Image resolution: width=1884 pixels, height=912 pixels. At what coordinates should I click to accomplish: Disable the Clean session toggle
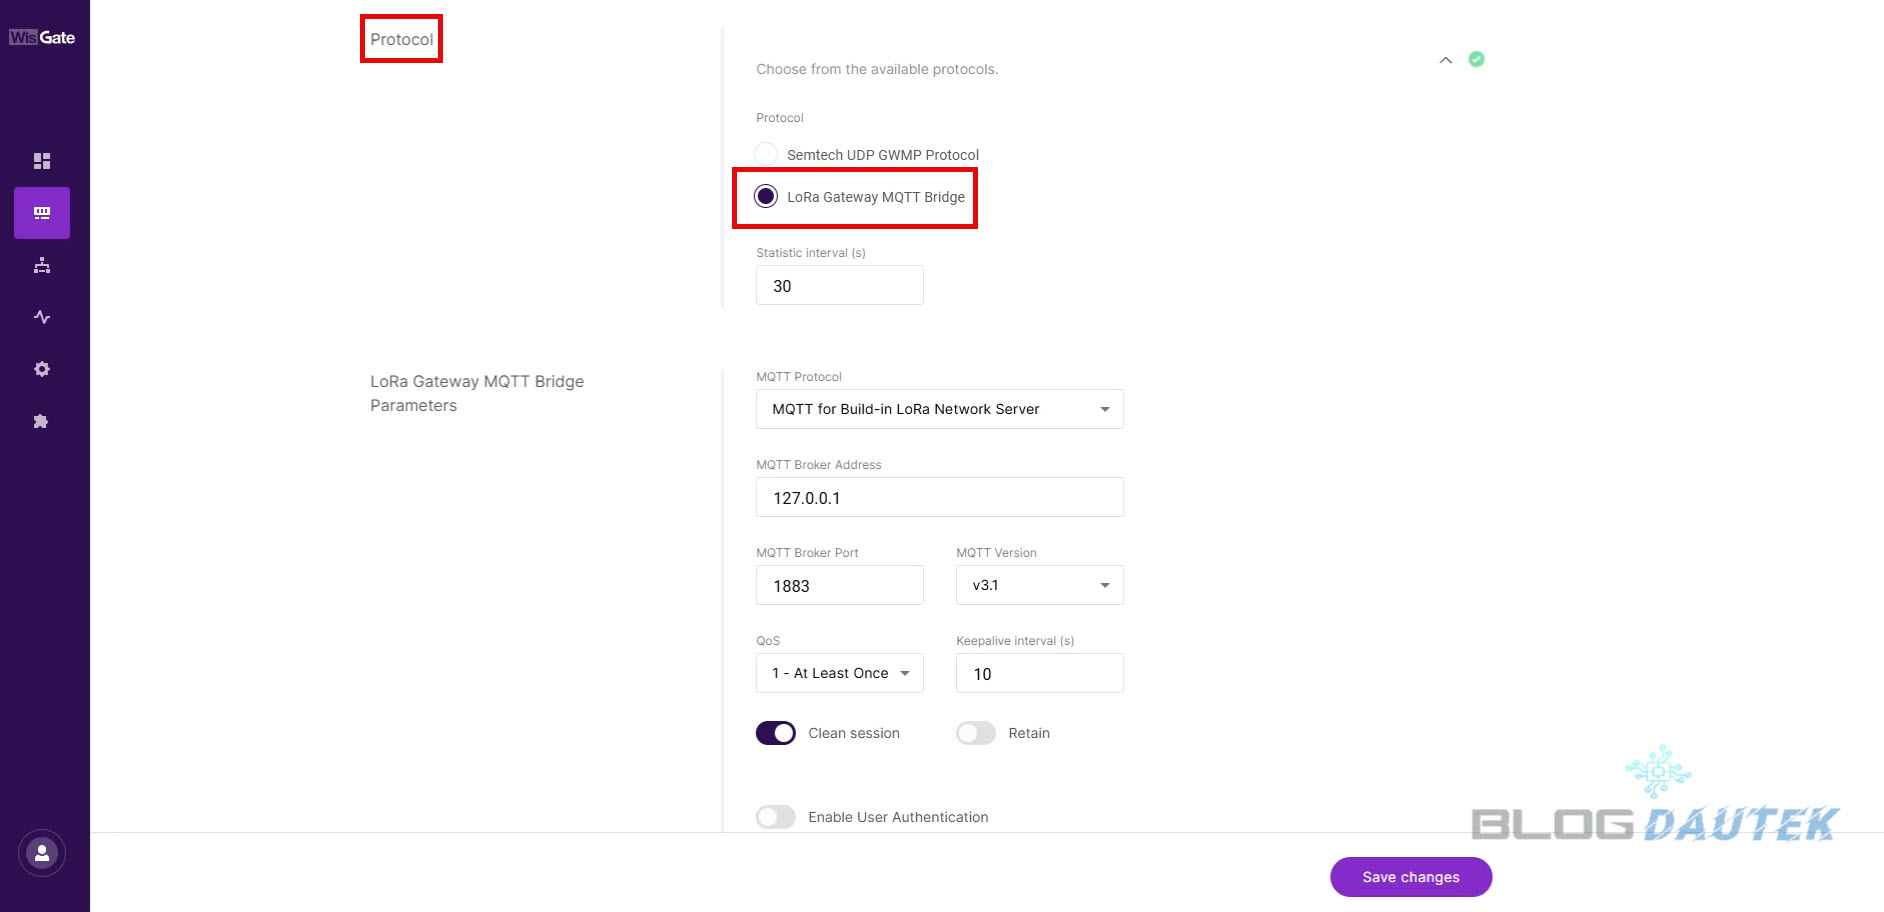[776, 733]
